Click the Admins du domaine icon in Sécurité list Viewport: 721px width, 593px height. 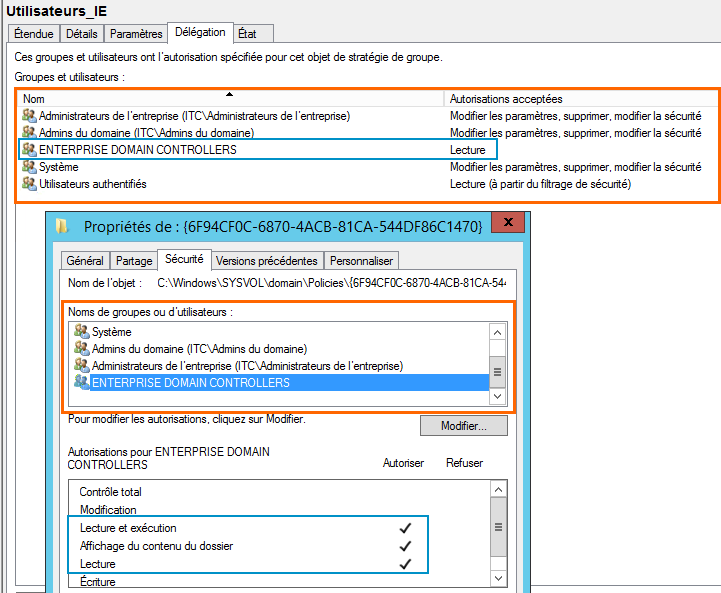(x=82, y=348)
